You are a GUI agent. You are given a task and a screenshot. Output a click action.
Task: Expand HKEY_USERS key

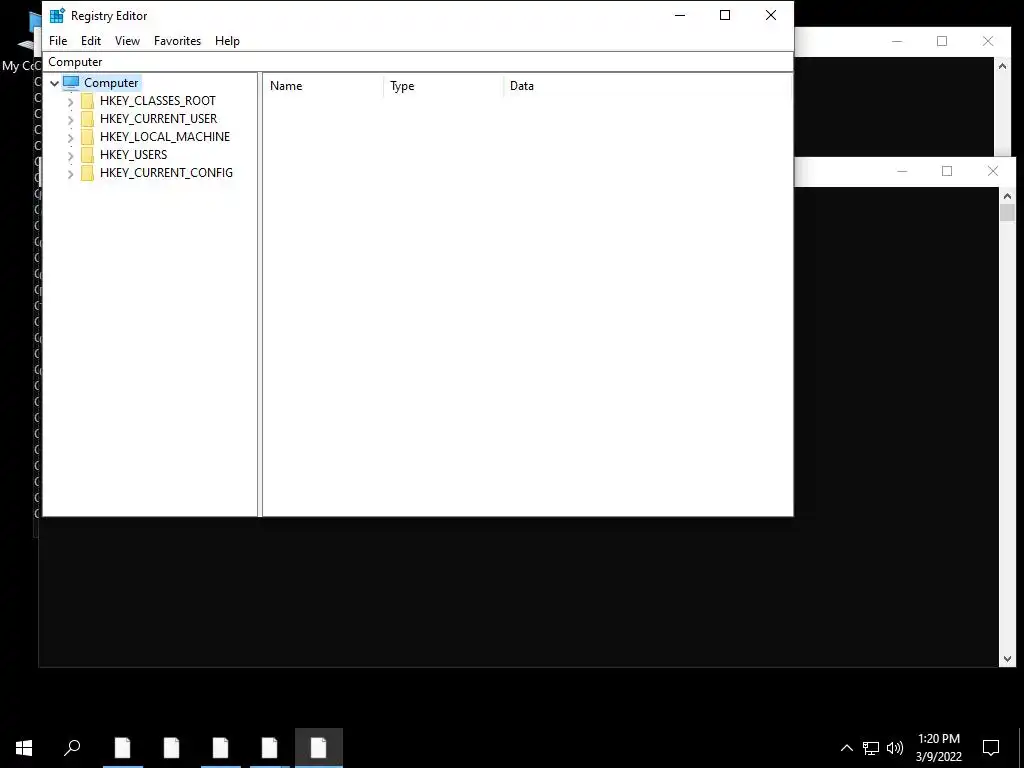pyautogui.click(x=71, y=155)
